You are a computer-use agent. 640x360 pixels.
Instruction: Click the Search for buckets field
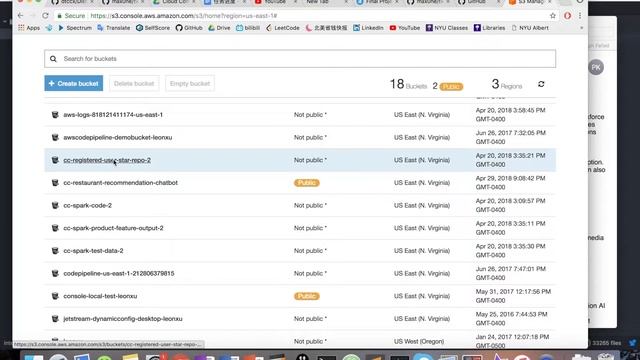pos(300,59)
